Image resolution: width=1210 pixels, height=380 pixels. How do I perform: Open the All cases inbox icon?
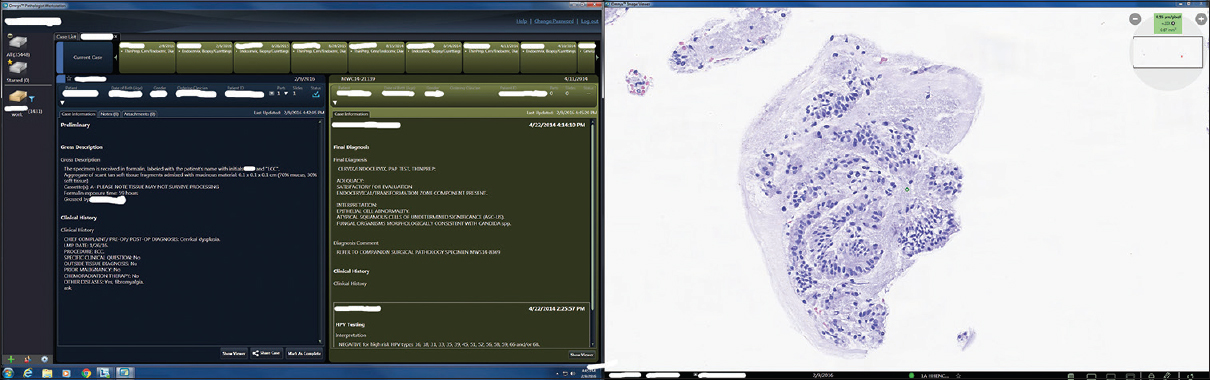17,41
